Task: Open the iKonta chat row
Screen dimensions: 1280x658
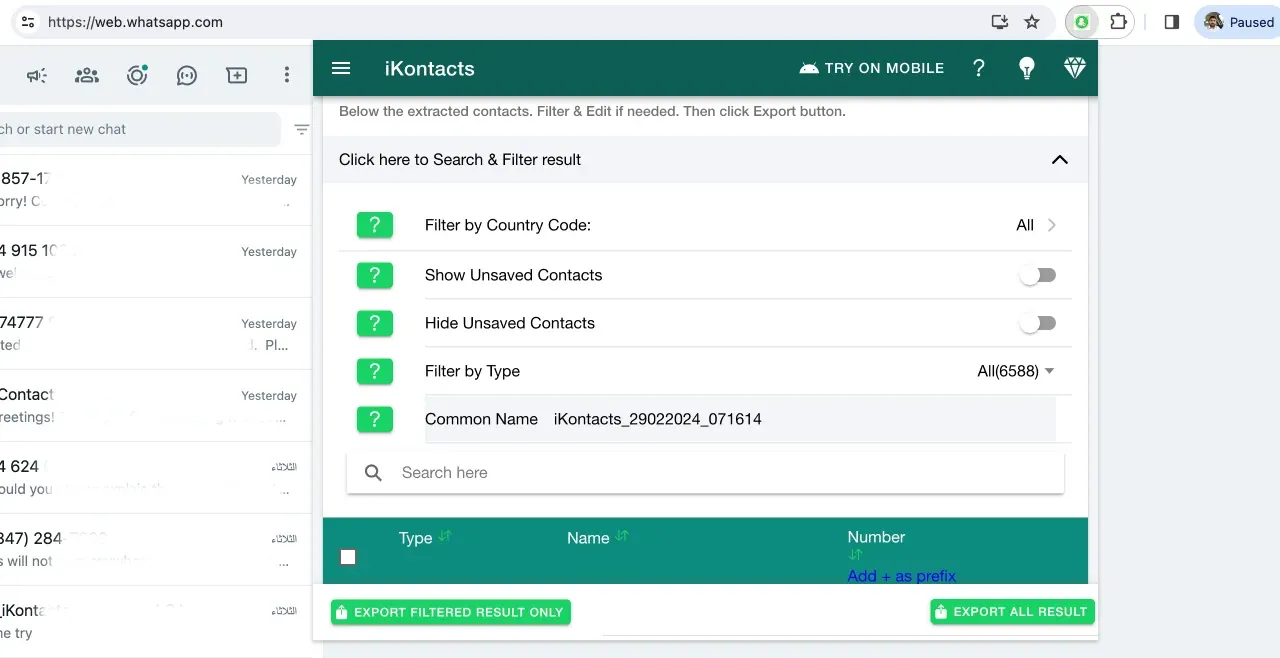Action: coord(155,621)
